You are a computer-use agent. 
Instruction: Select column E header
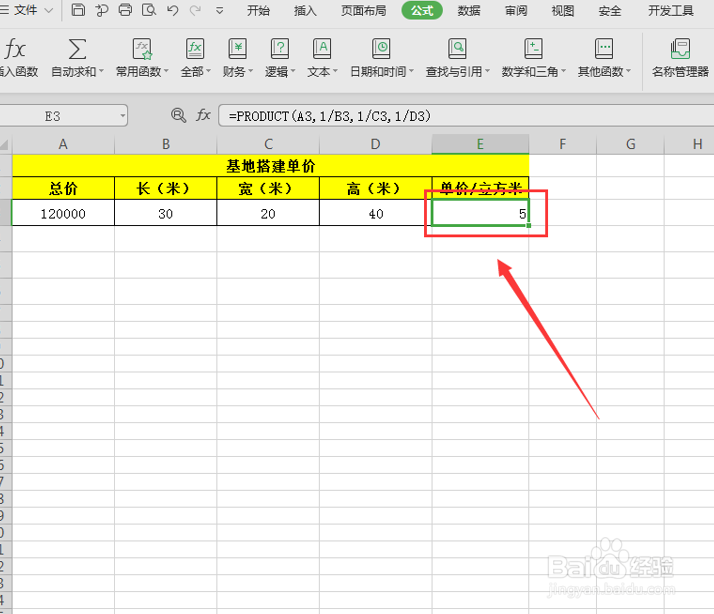point(480,144)
